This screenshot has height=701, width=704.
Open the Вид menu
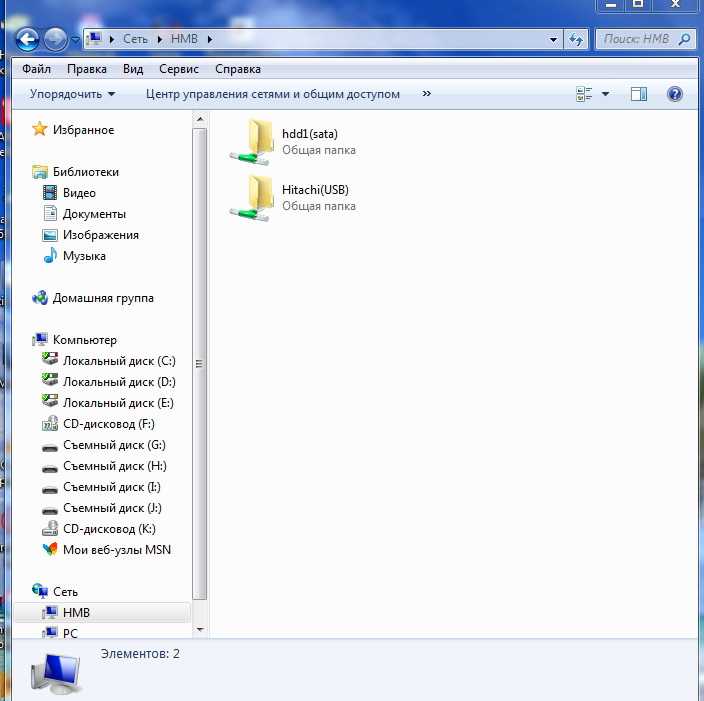(133, 69)
